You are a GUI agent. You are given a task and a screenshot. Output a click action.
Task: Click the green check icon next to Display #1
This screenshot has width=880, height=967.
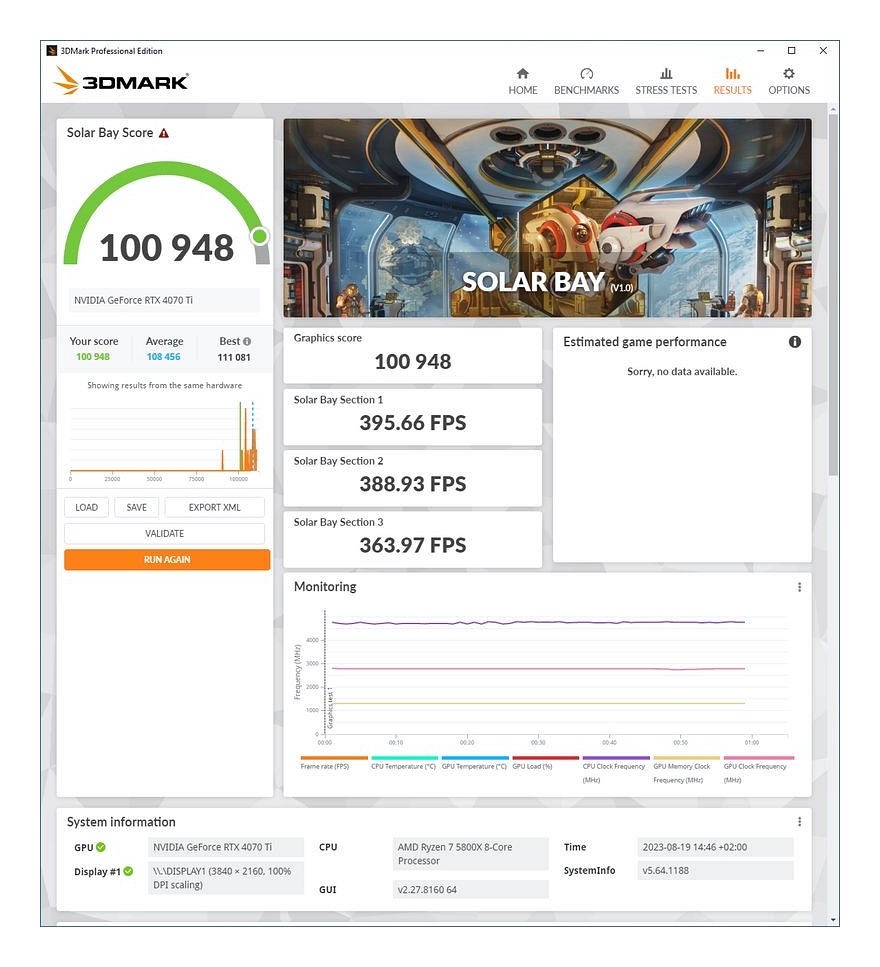pos(128,871)
